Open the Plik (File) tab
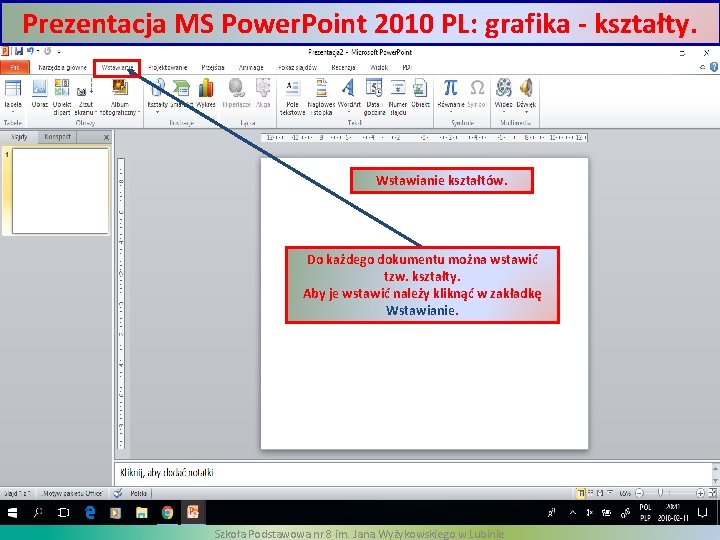The height and width of the screenshot is (540, 720). [15, 67]
